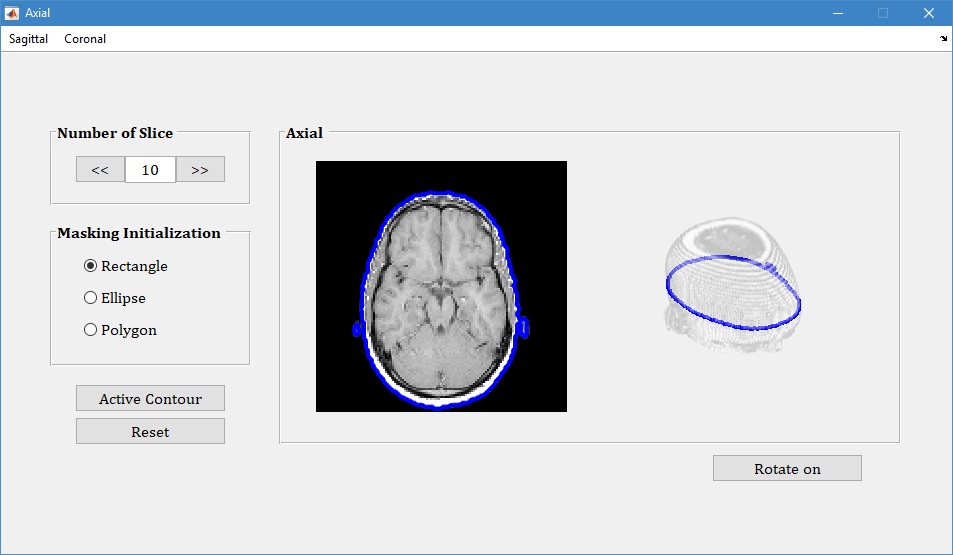Click the slice number field showing 10

pyautogui.click(x=150, y=169)
